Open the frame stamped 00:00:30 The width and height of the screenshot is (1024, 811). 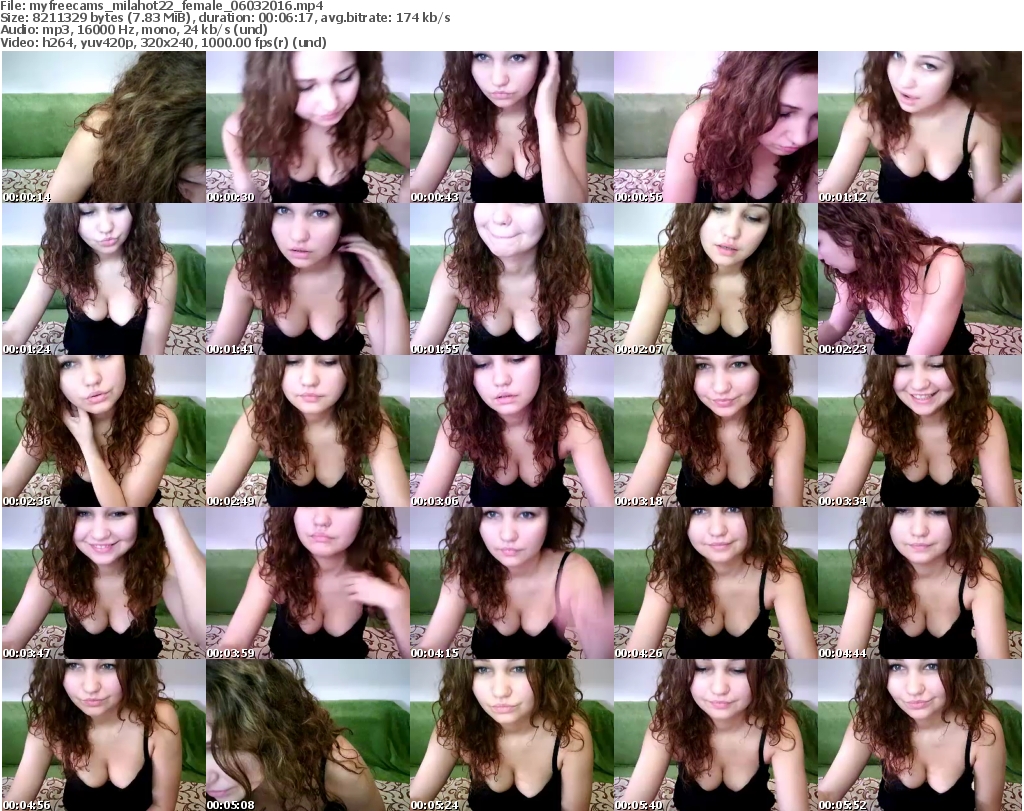(308, 127)
